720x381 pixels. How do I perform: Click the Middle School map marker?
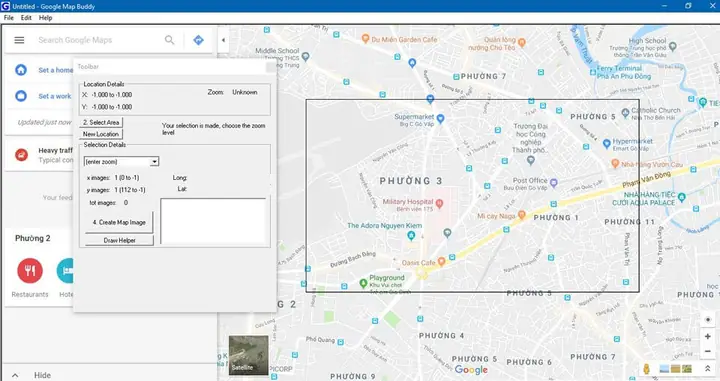click(x=305, y=57)
